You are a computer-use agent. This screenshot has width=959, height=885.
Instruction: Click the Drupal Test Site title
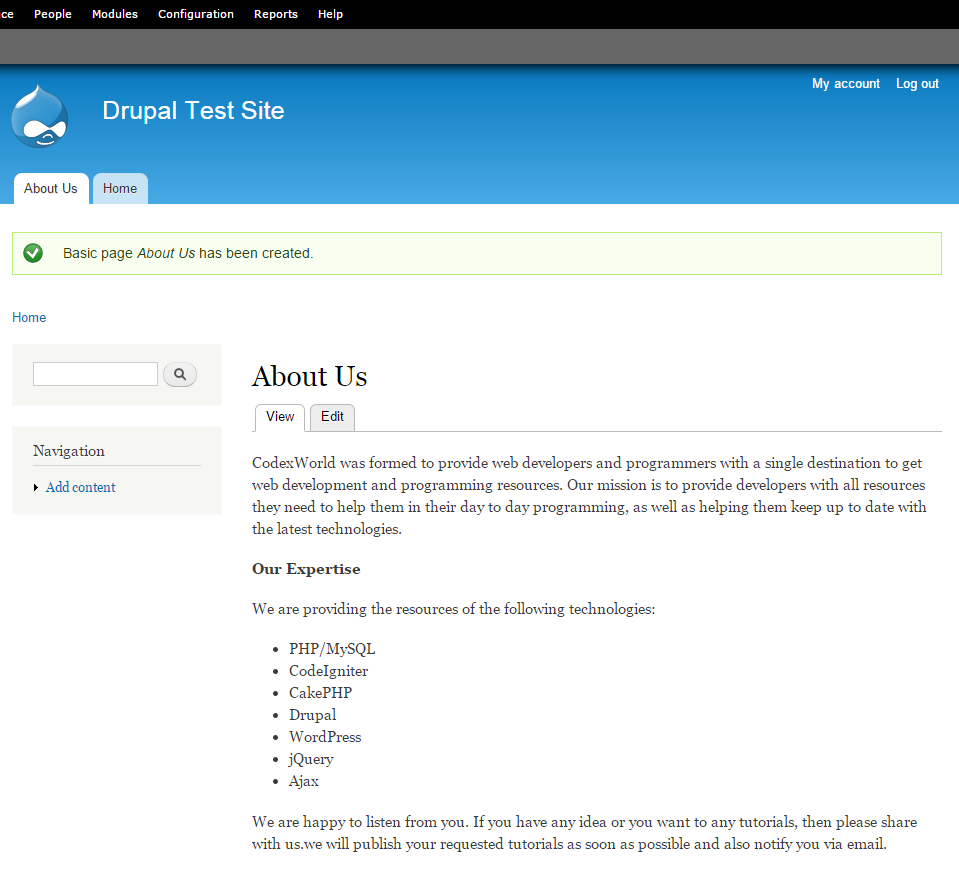pos(193,111)
